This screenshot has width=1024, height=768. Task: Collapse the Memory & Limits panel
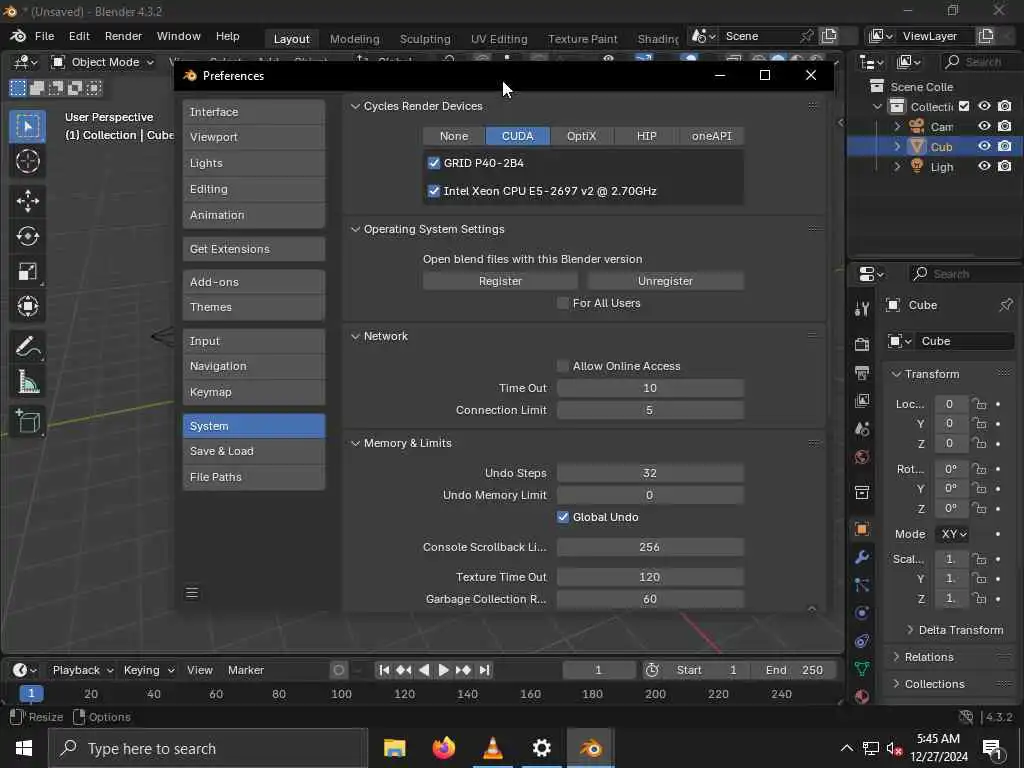coord(355,443)
